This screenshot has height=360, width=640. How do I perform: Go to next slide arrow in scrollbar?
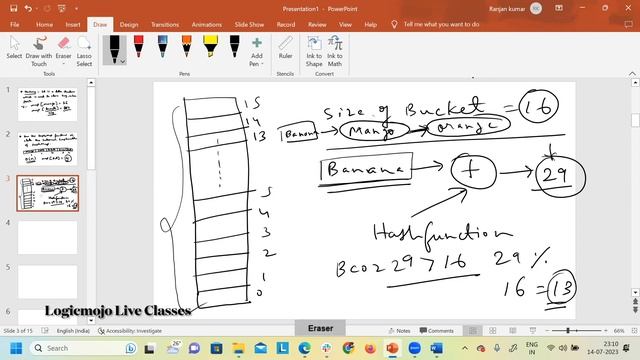[636, 310]
